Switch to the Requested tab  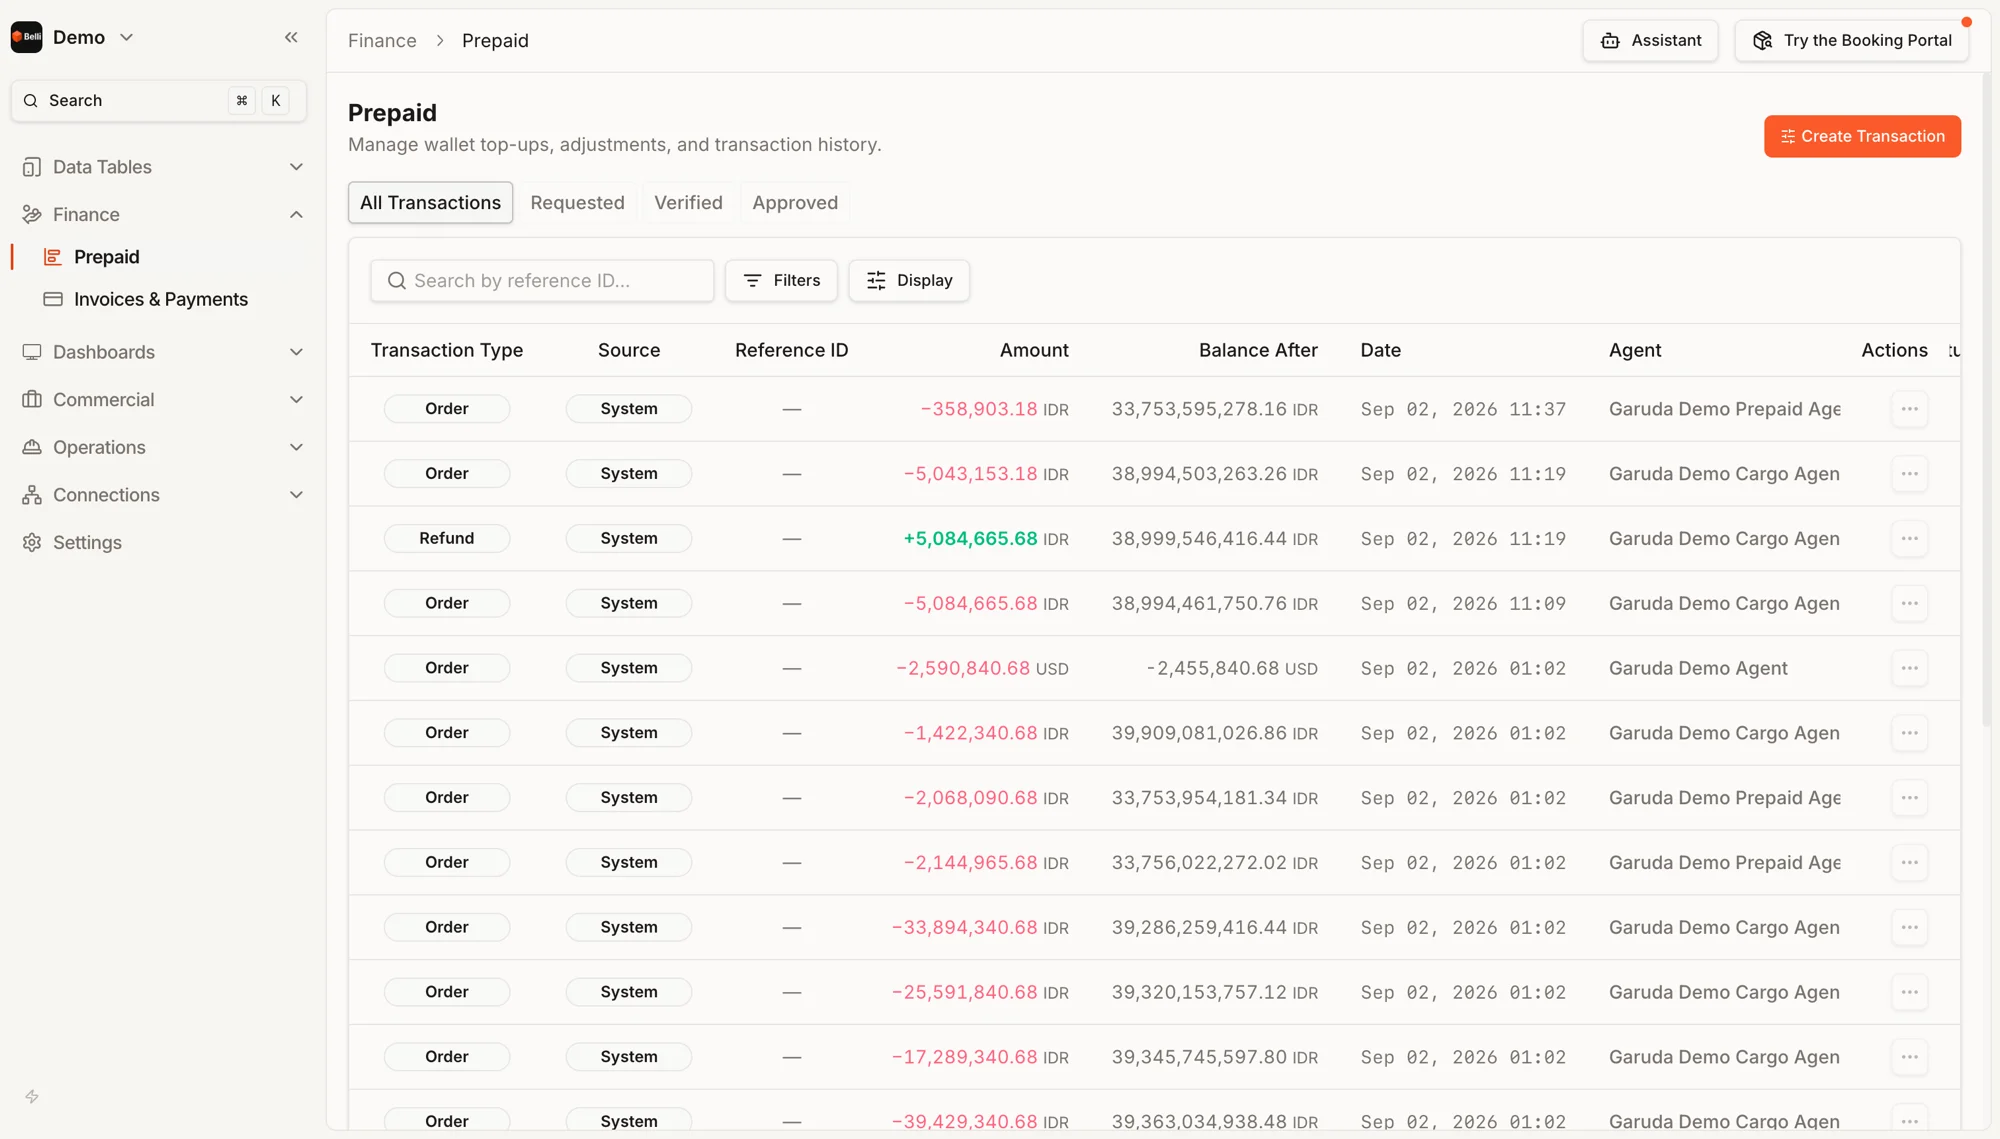pyautogui.click(x=577, y=202)
